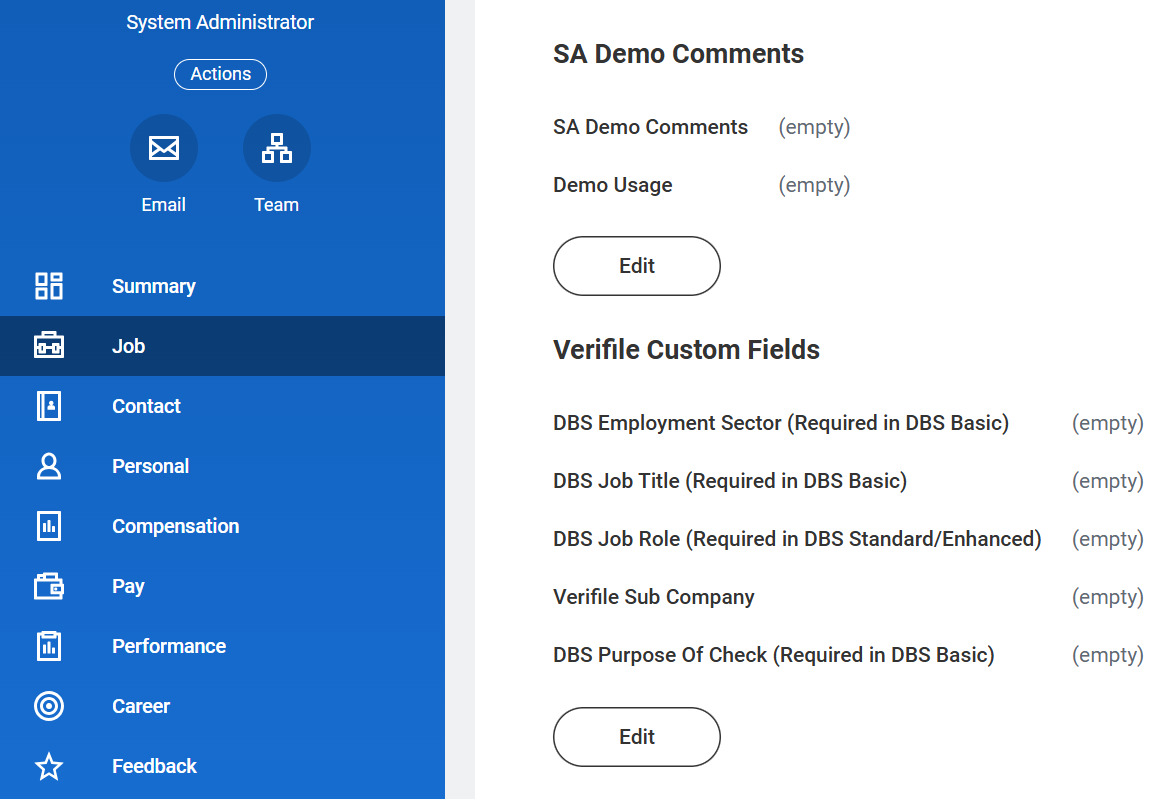Select the DBS Job Role label
The height and width of the screenshot is (799, 1173).
pos(797,539)
